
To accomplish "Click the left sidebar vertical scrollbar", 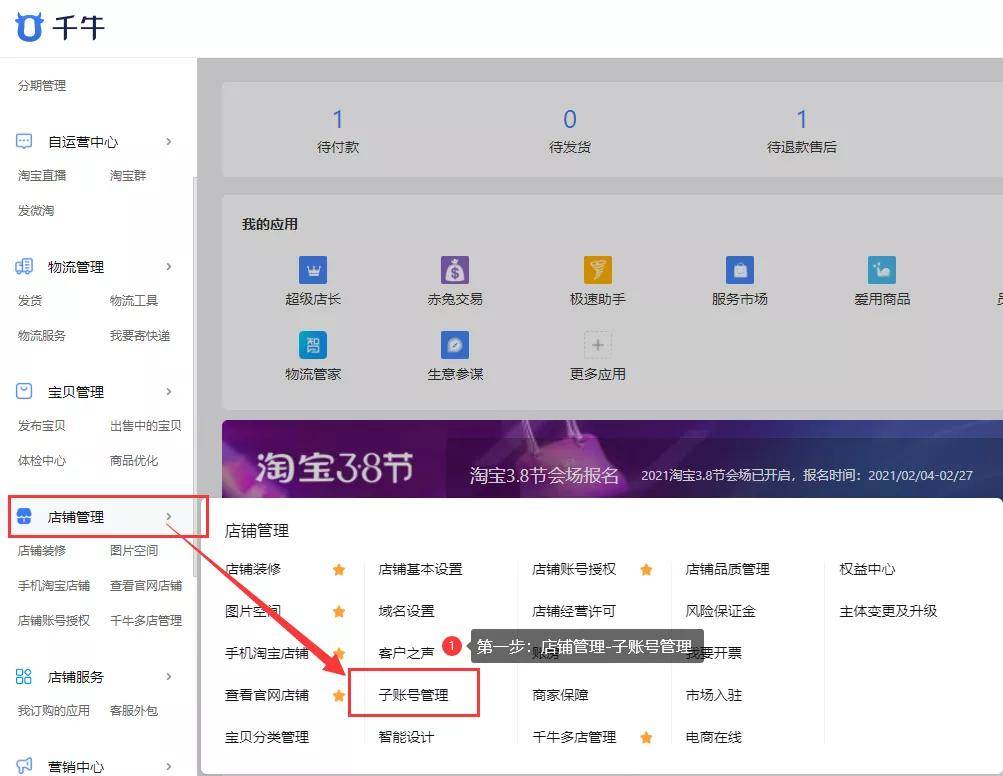I will coord(194,377).
